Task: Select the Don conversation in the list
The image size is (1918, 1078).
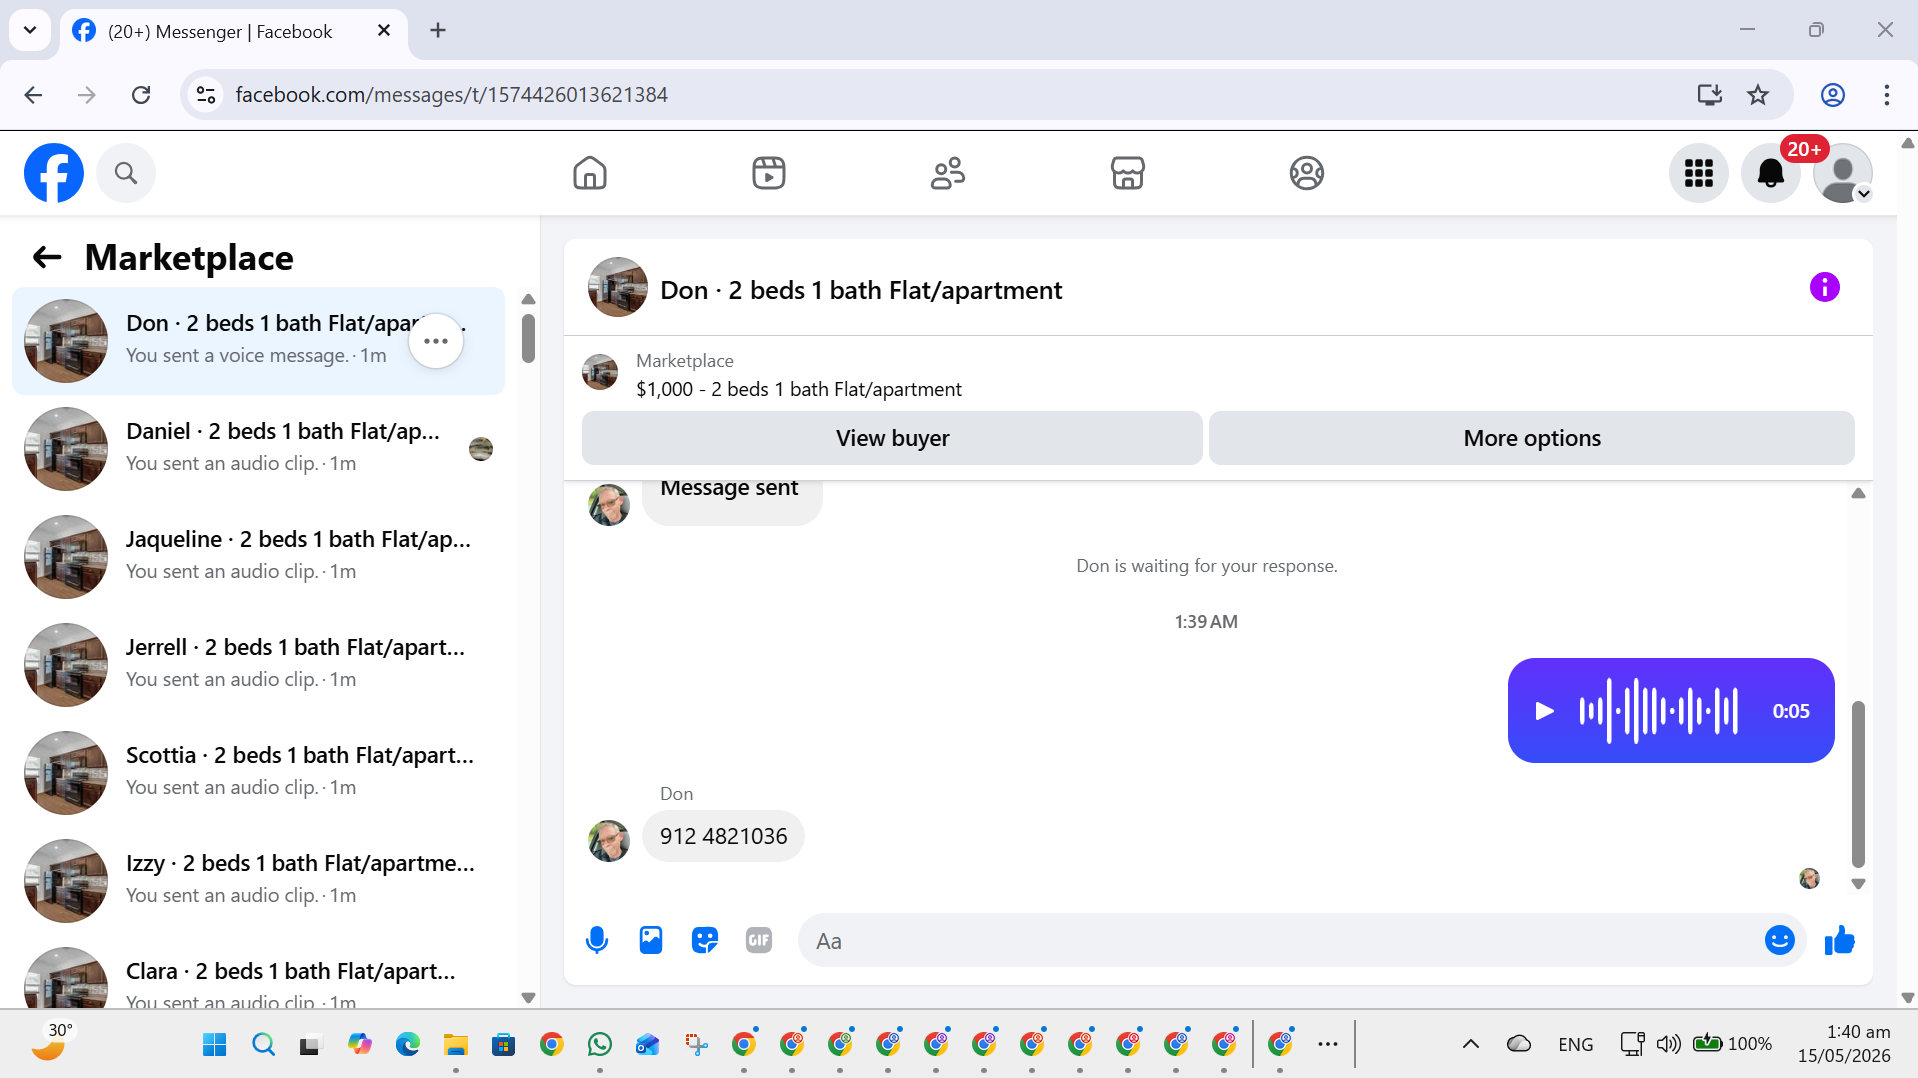Action: coord(258,341)
